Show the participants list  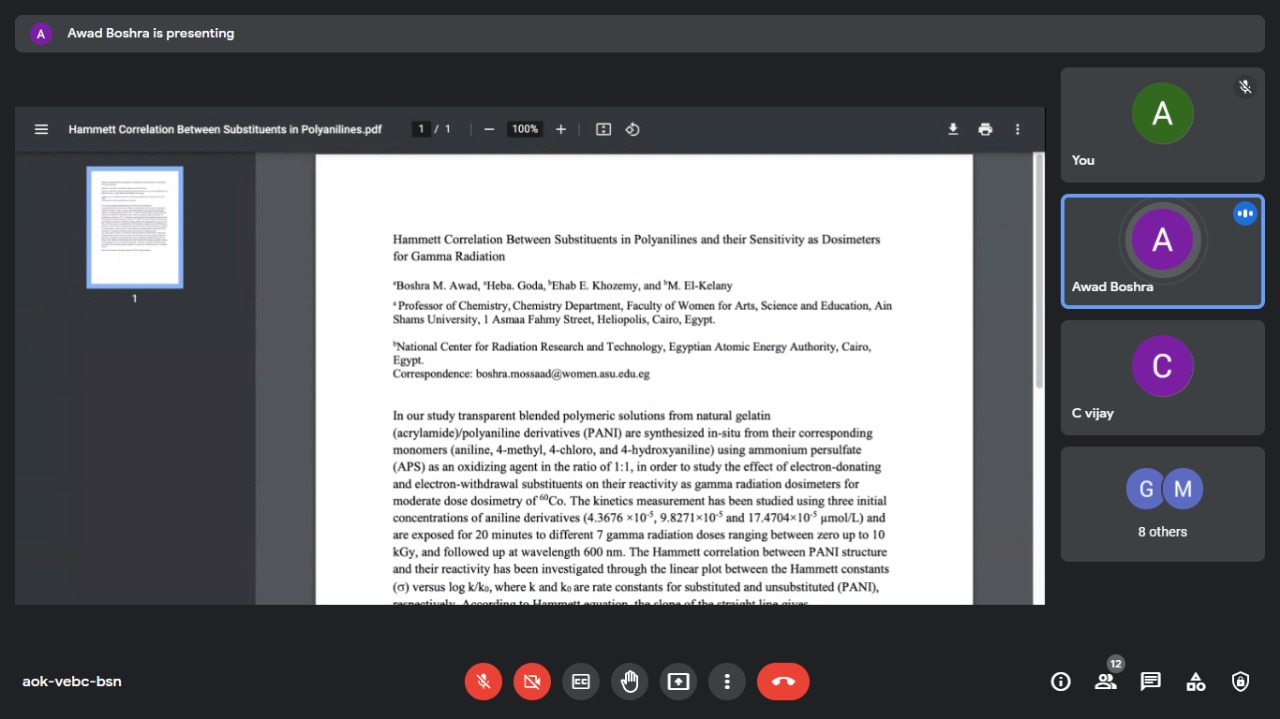tap(1105, 682)
